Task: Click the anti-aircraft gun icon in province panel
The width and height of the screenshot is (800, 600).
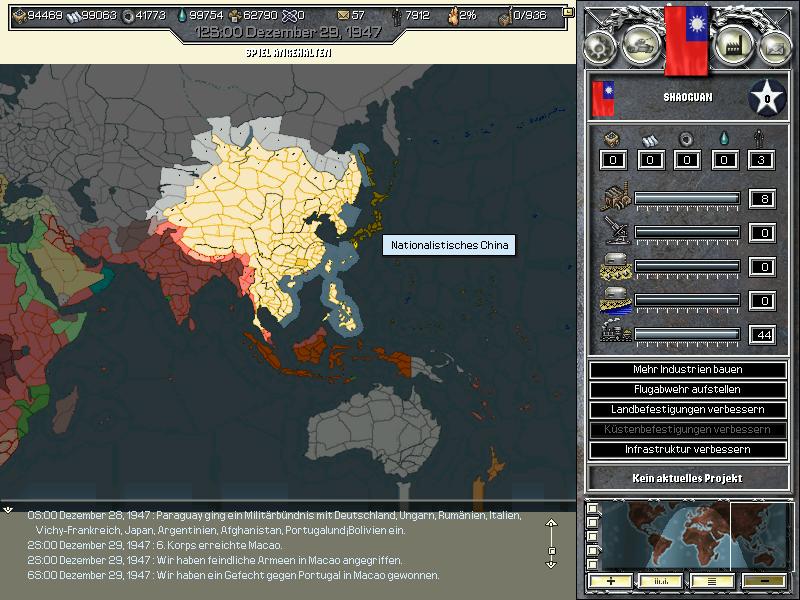Action: [616, 230]
